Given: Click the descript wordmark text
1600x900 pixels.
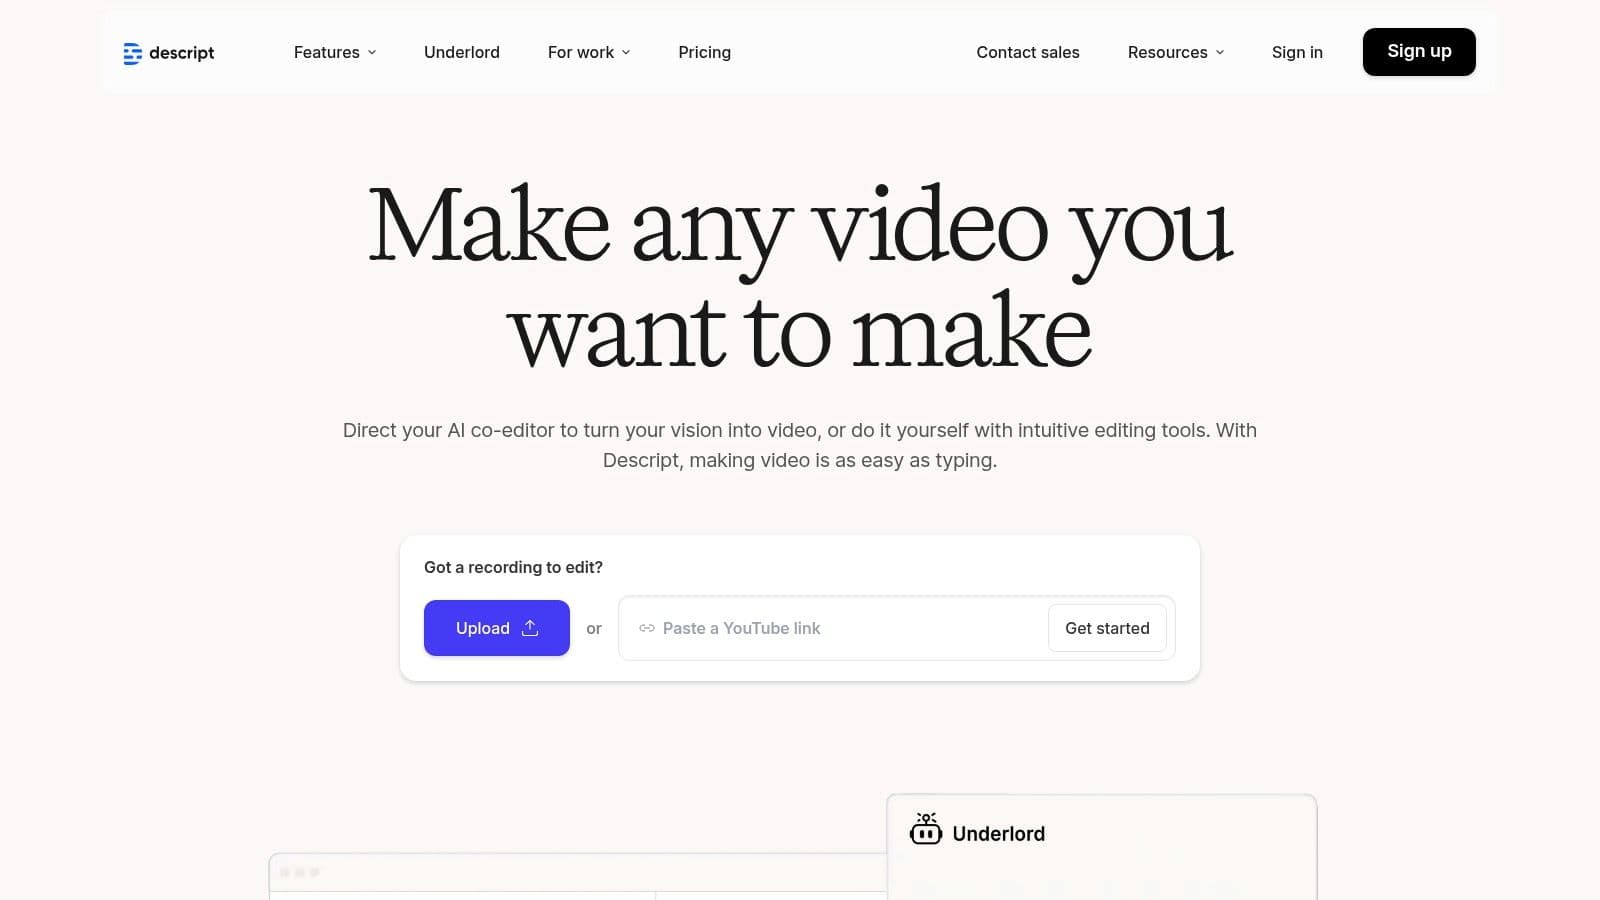Looking at the screenshot, I should tap(181, 53).
